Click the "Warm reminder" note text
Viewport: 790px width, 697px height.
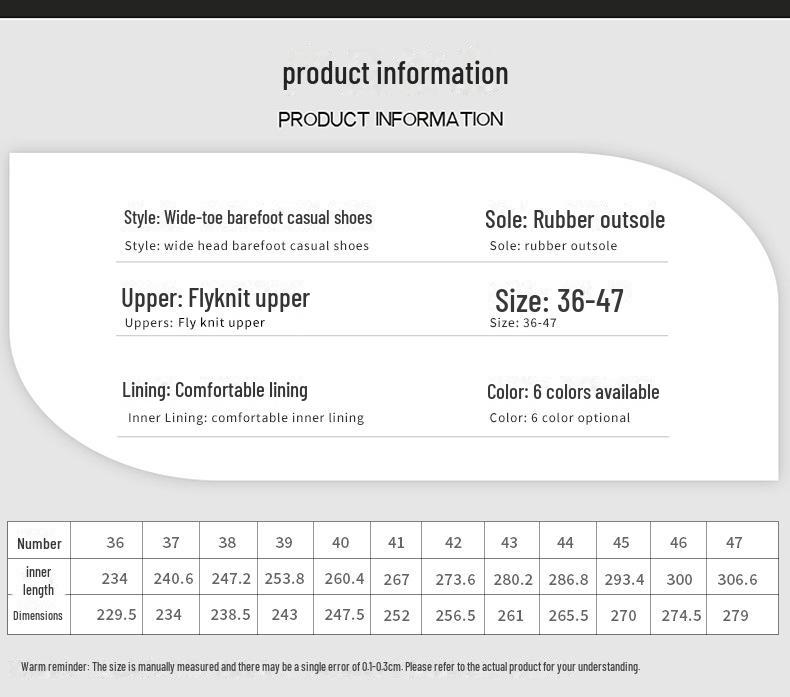(x=330, y=666)
